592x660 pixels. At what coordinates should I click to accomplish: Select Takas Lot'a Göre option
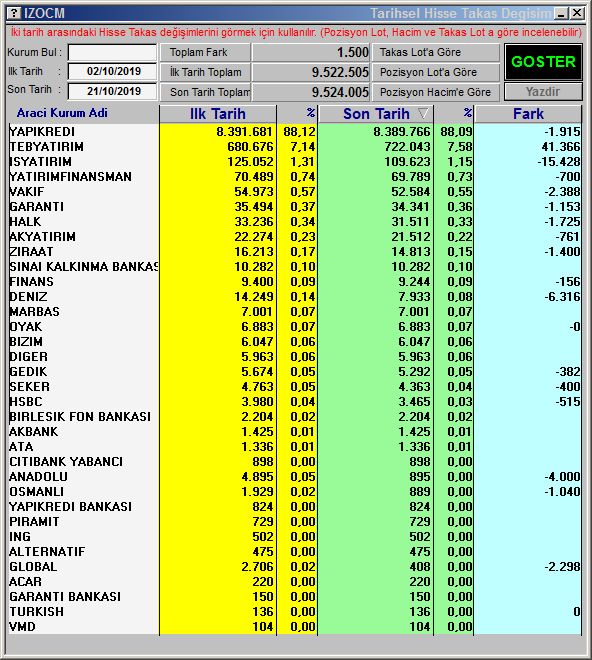coord(435,53)
